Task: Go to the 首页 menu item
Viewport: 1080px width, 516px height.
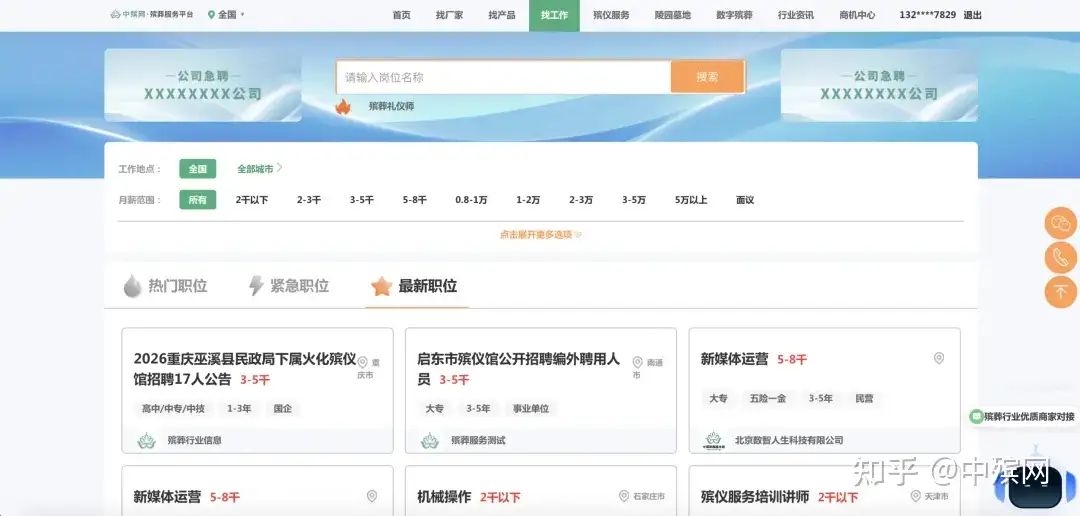Action: (x=402, y=15)
